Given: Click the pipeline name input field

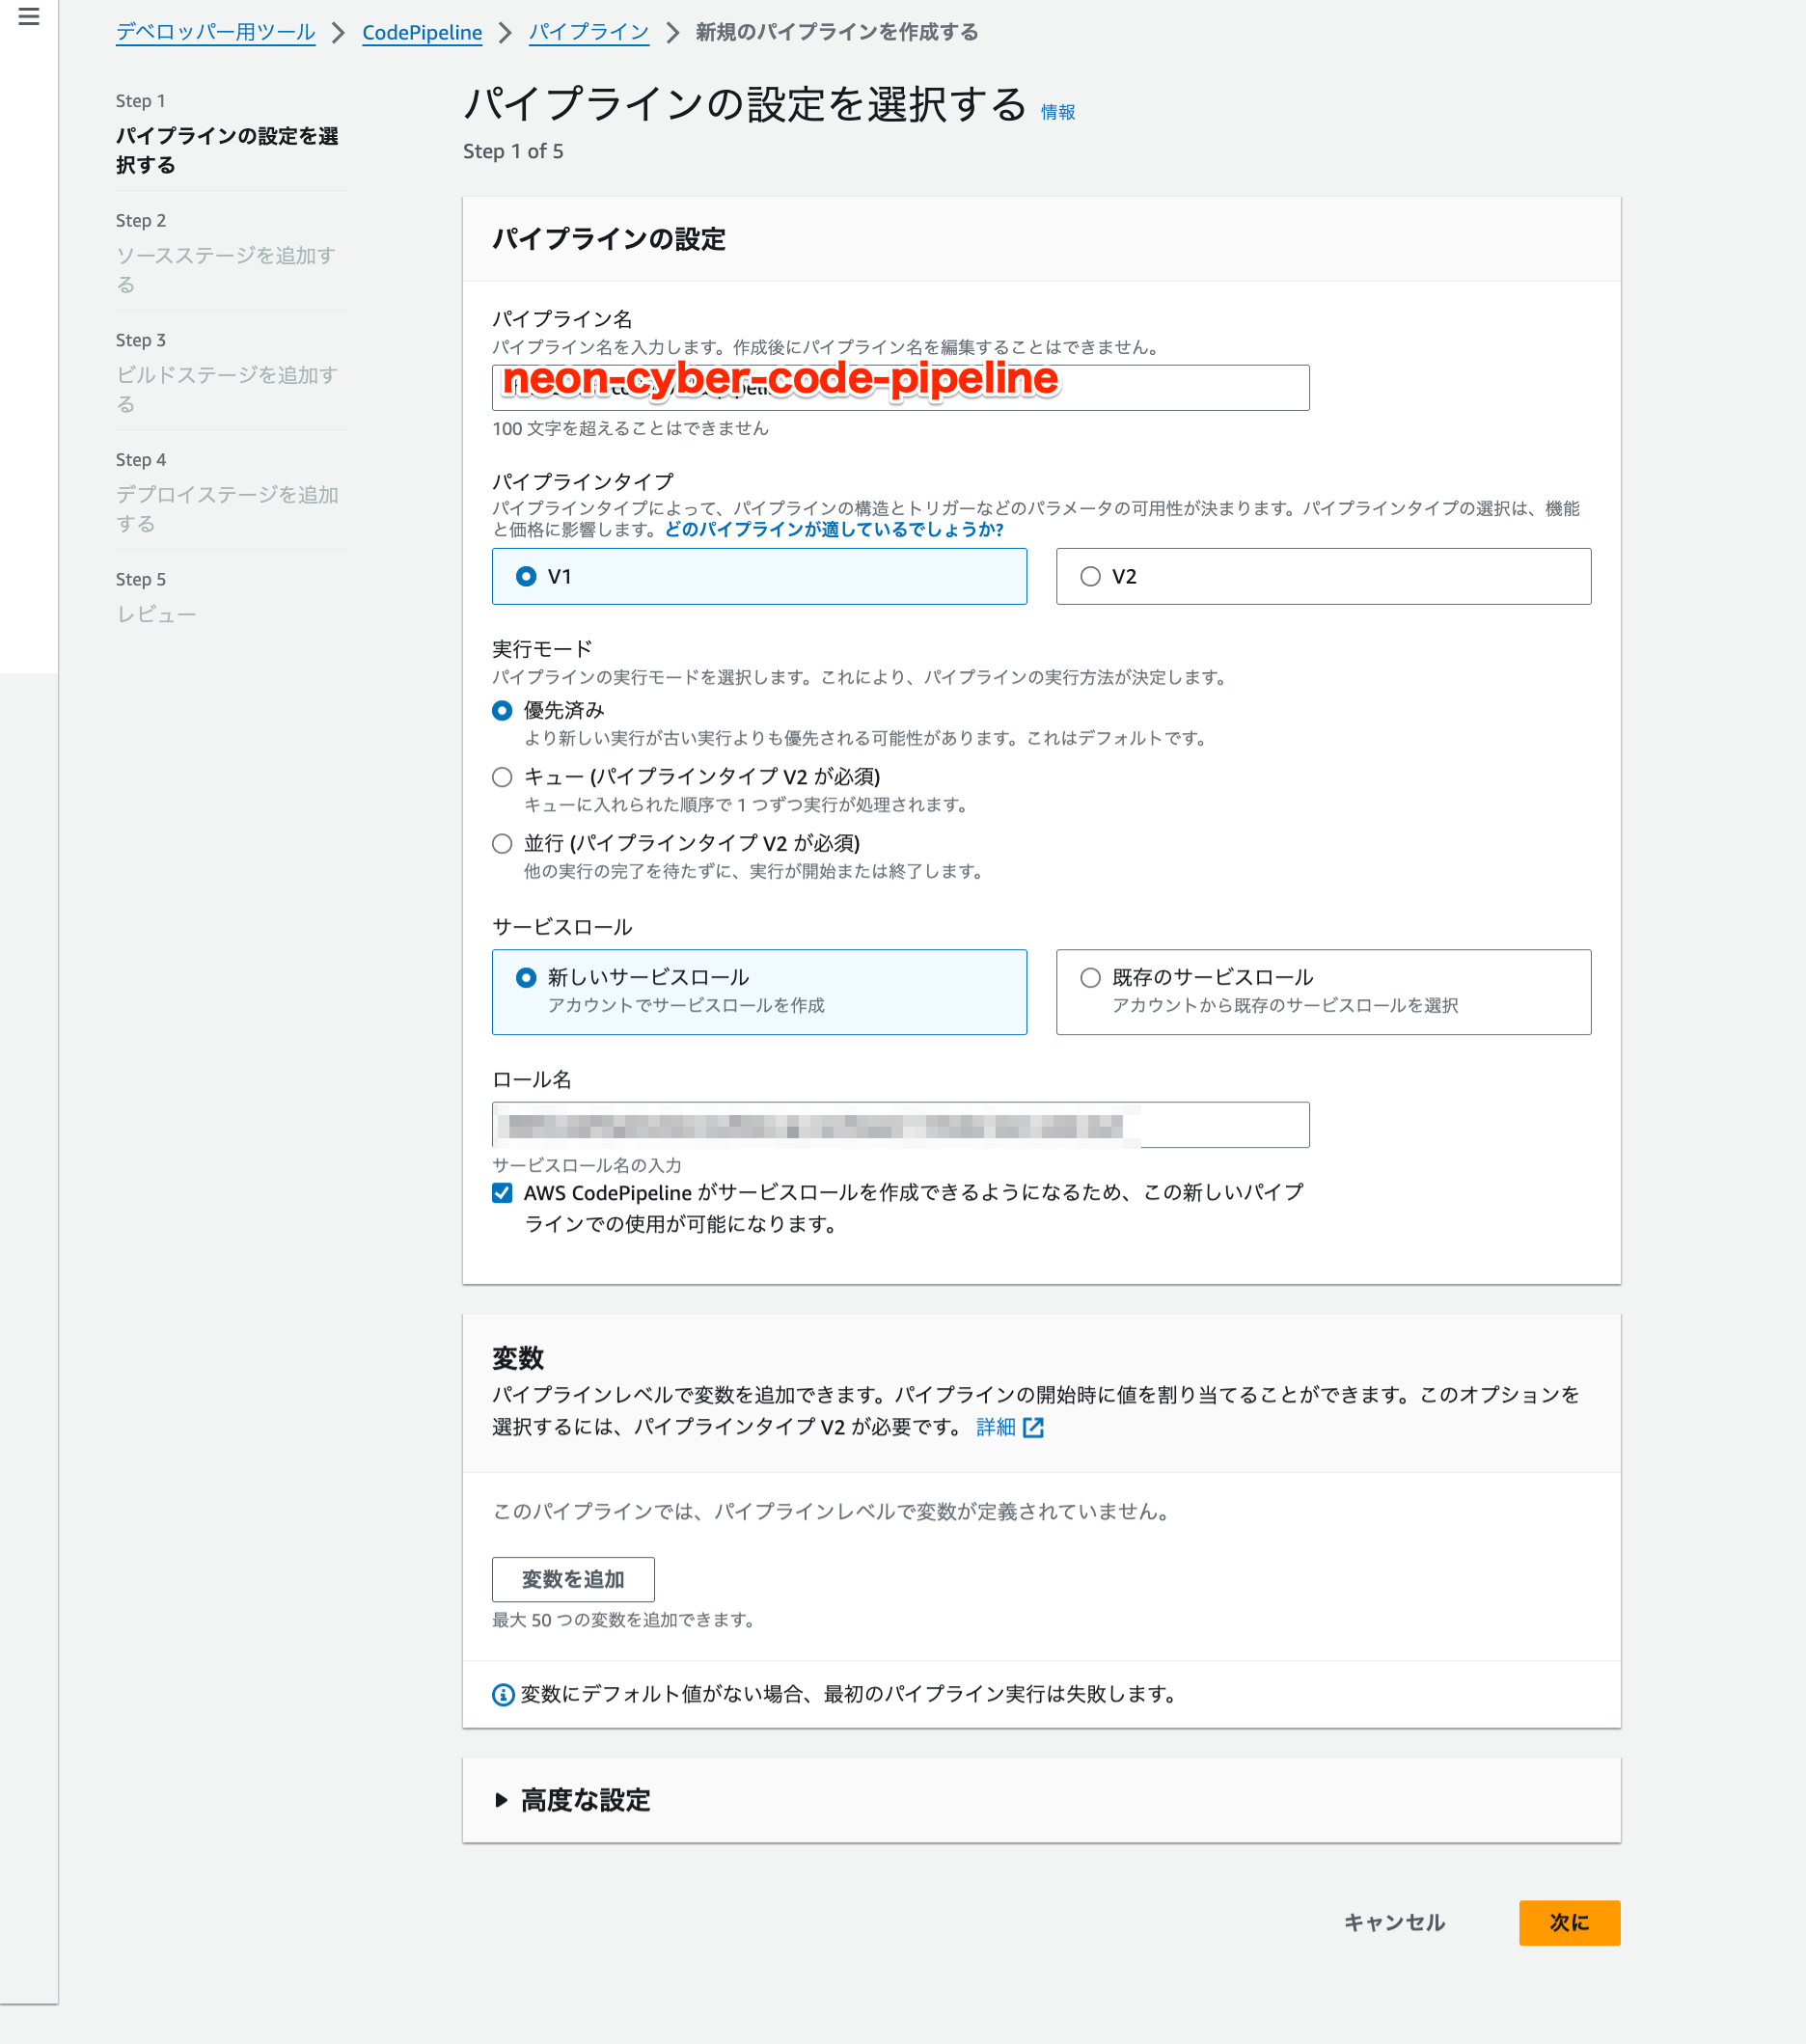Looking at the screenshot, I should [x=899, y=387].
